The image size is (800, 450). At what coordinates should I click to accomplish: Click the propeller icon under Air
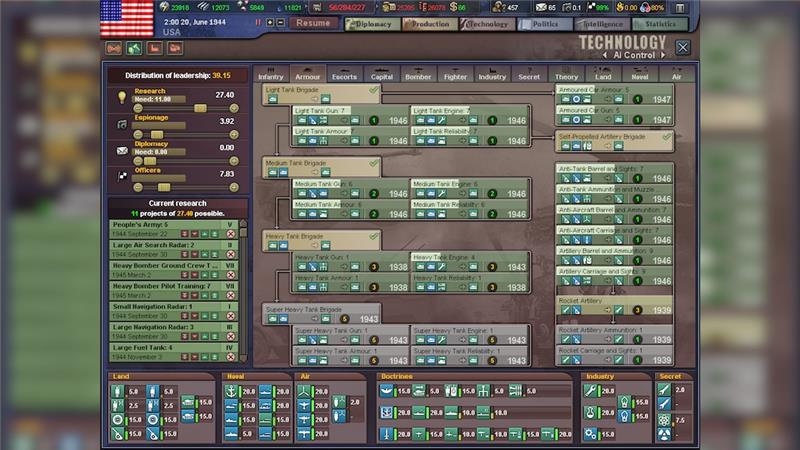(304, 391)
